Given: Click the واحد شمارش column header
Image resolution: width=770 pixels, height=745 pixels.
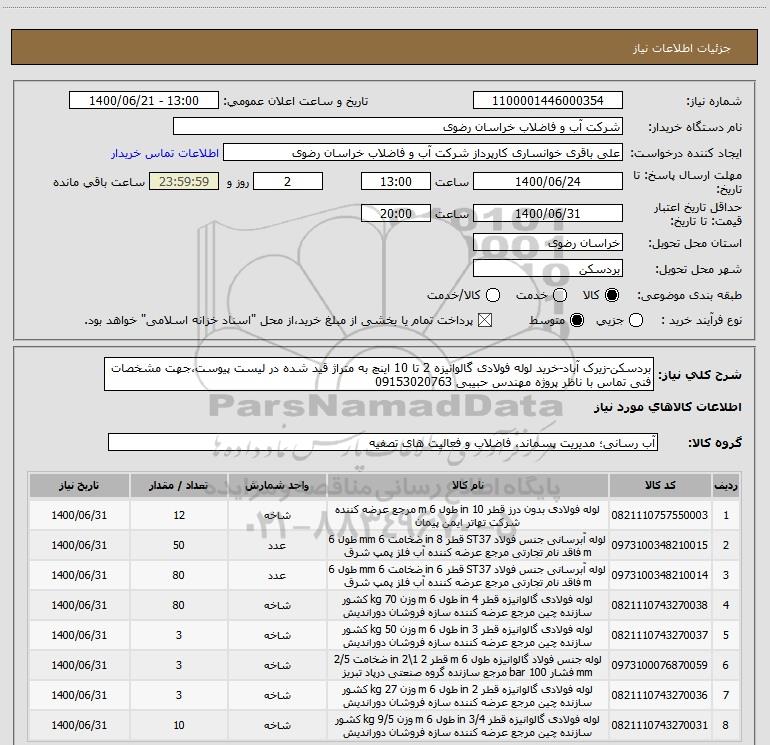Looking at the screenshot, I should (x=277, y=485).
